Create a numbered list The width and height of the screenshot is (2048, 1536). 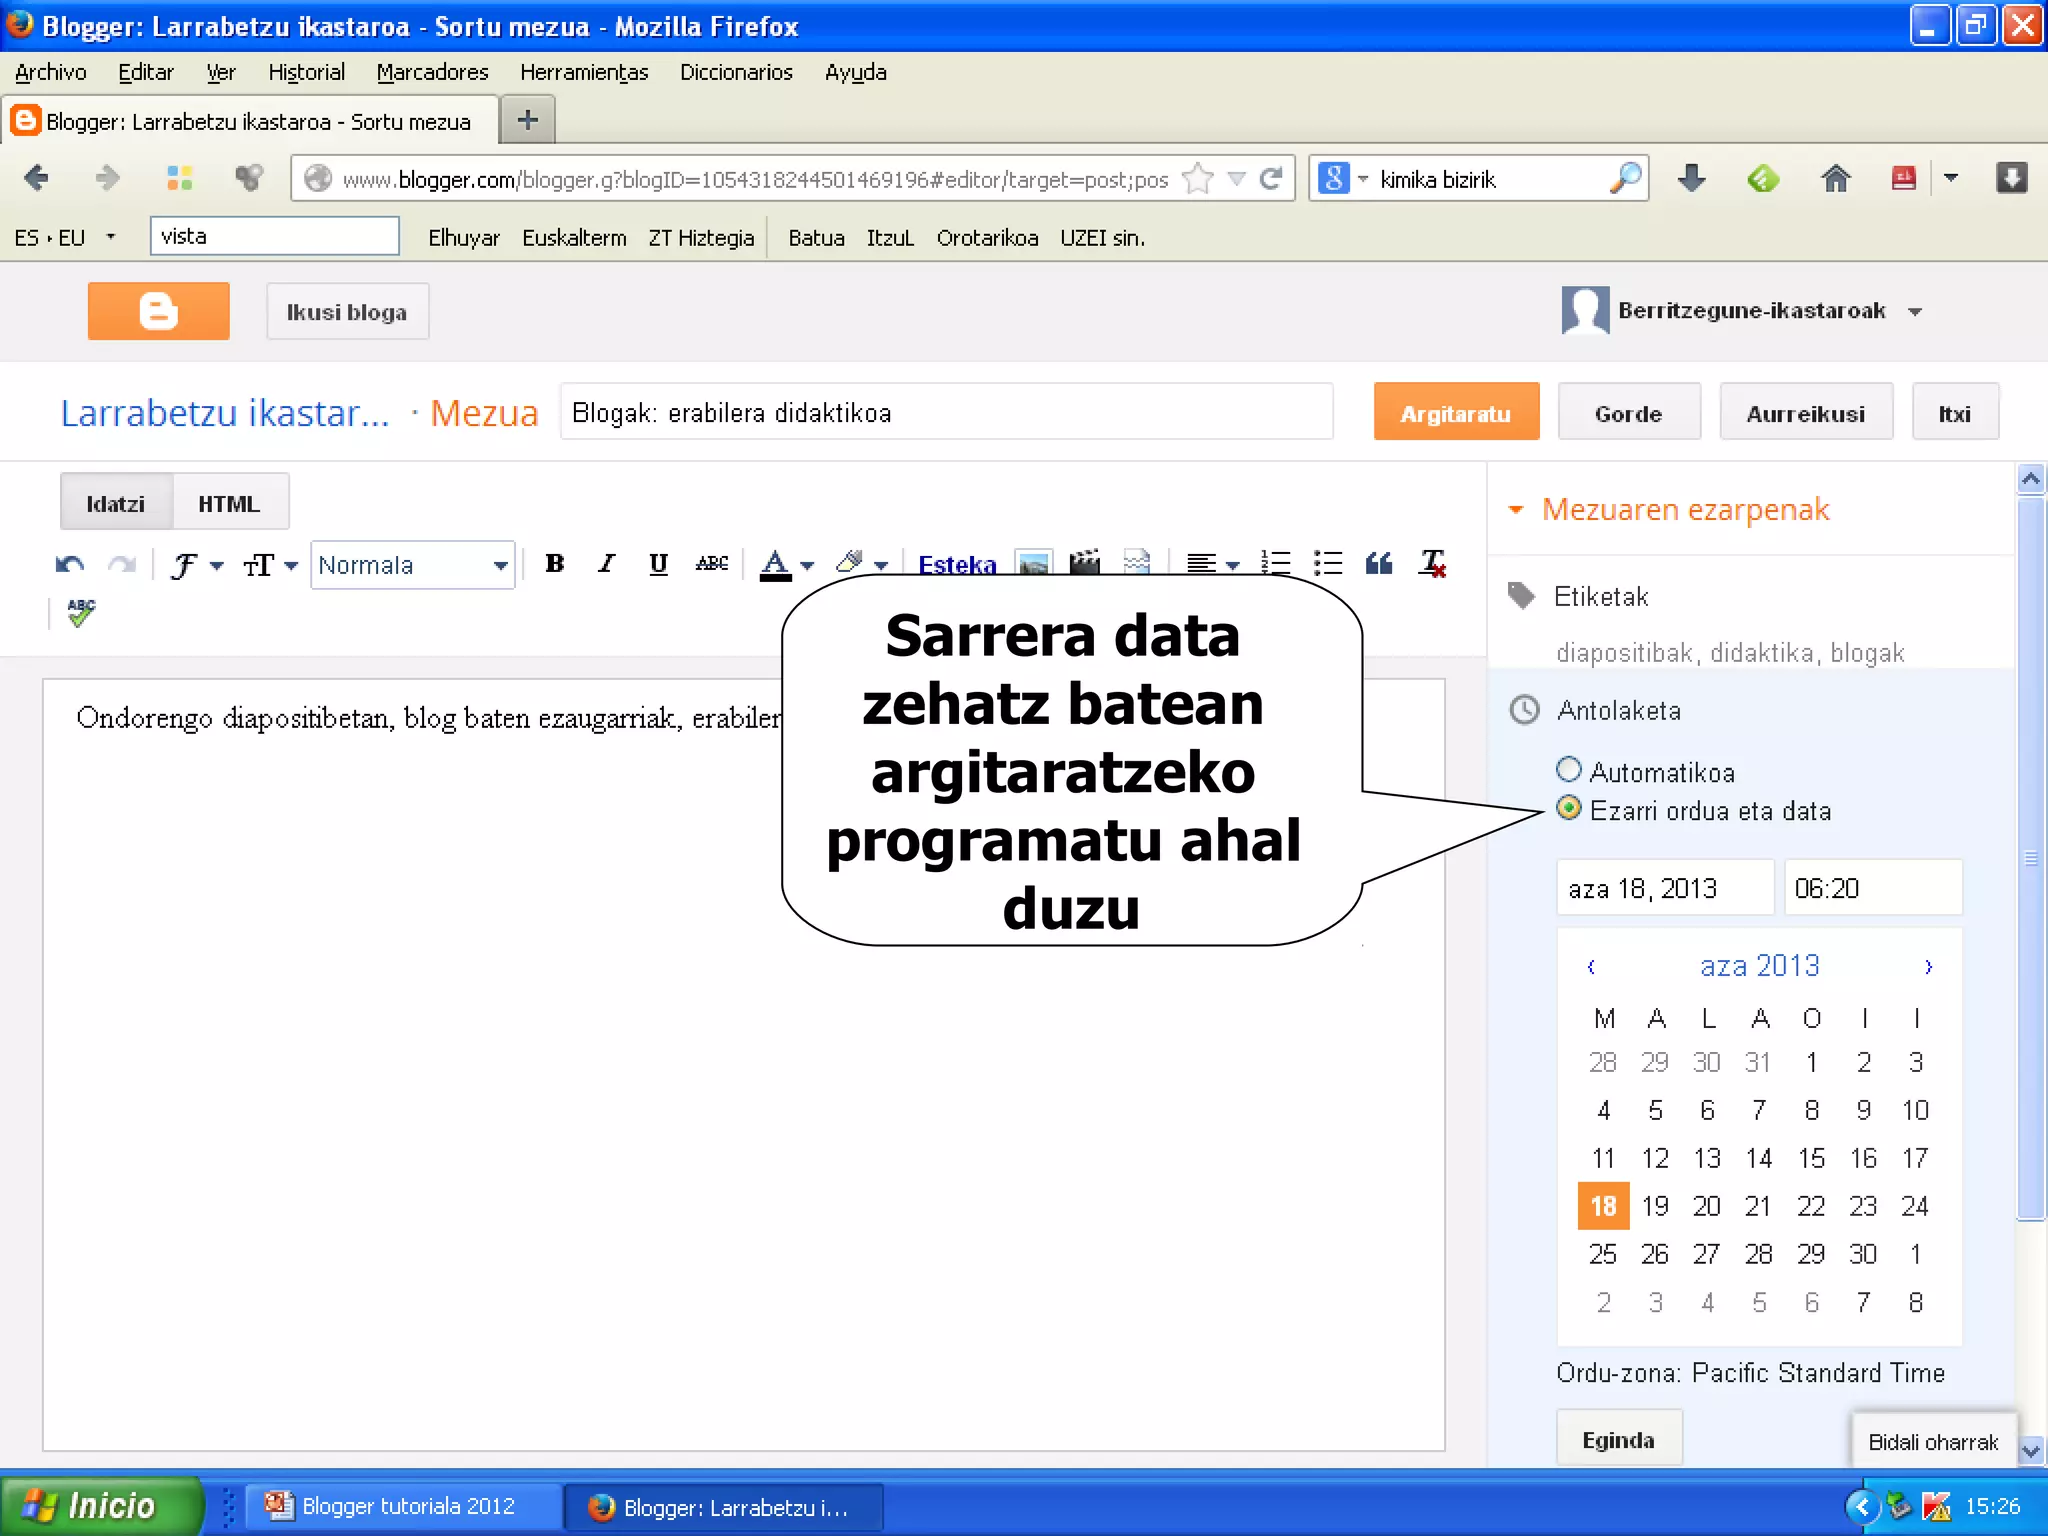[x=1276, y=564]
